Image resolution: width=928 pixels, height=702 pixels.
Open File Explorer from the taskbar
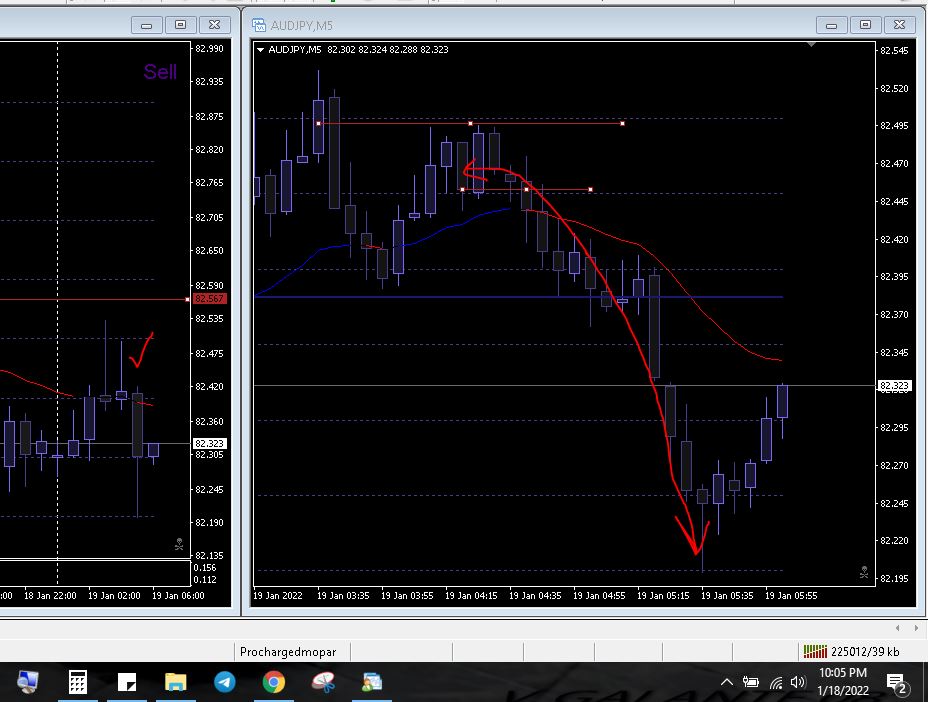pyautogui.click(x=176, y=682)
